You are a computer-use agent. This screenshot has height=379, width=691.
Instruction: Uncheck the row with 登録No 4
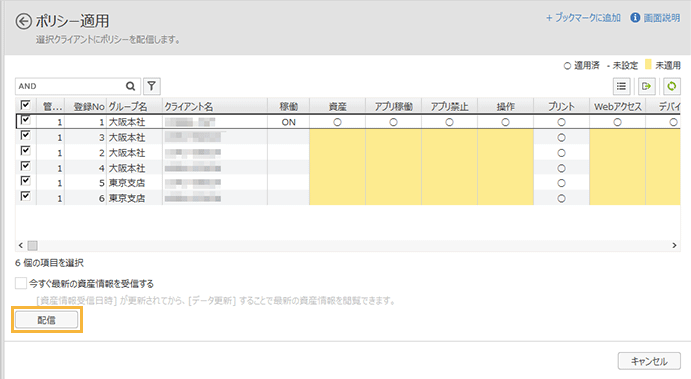pyautogui.click(x=26, y=166)
